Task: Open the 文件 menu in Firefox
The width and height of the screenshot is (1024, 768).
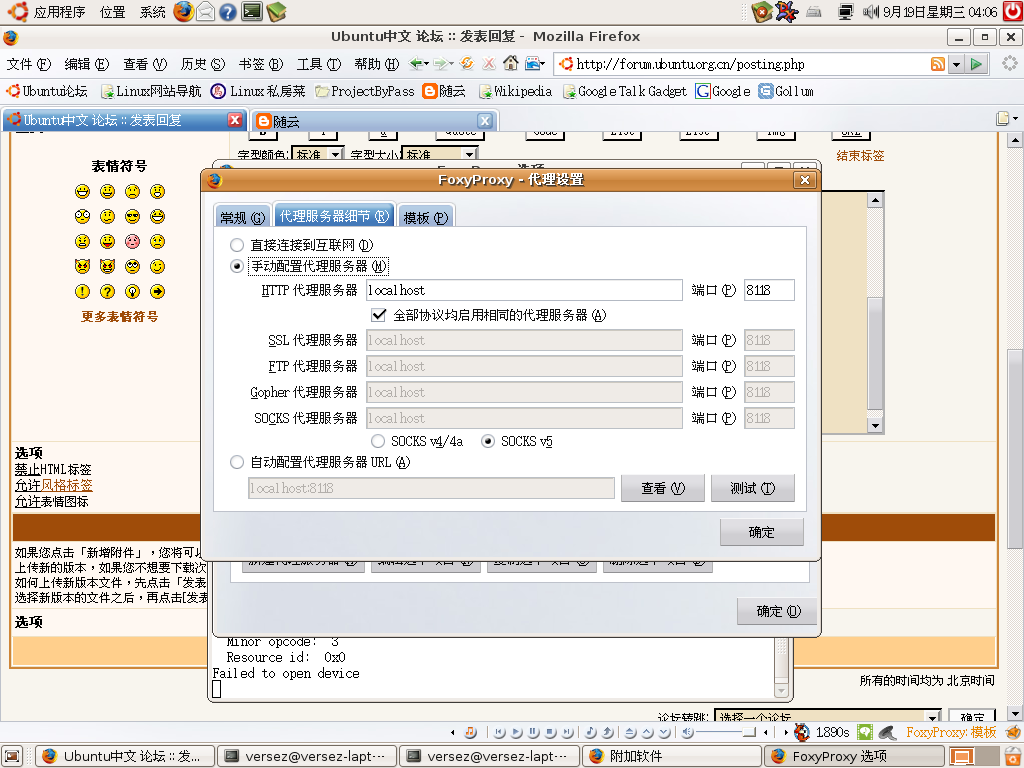Action: 28,64
